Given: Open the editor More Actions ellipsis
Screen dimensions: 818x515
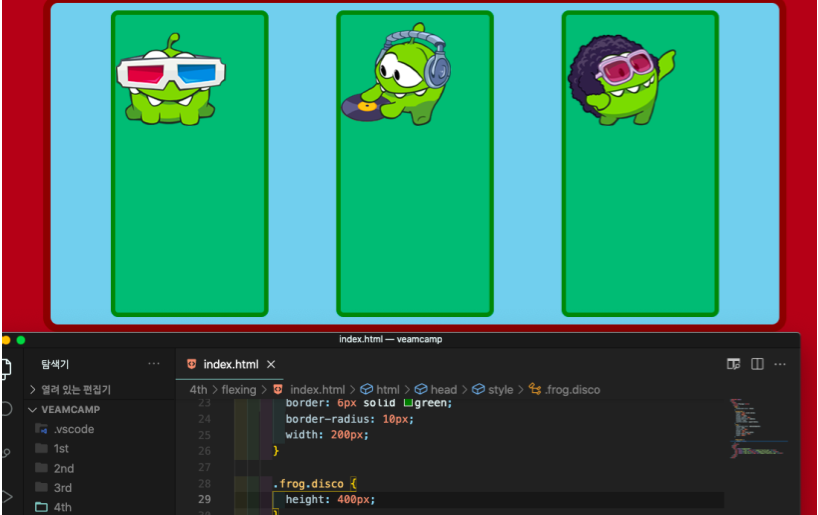Looking at the screenshot, I should 780,364.
